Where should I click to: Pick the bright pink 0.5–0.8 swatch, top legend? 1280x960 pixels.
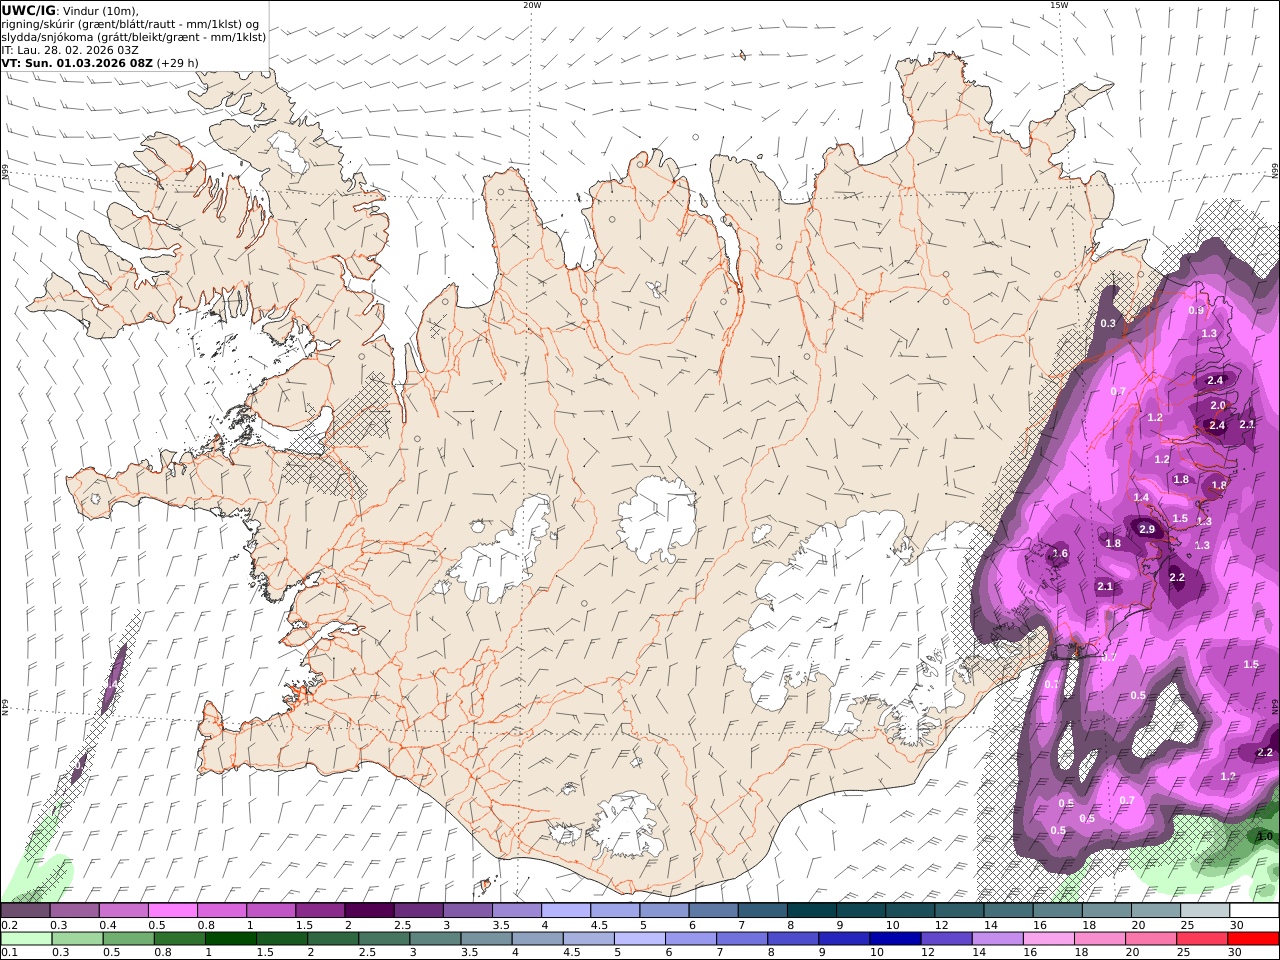[x=172, y=911]
